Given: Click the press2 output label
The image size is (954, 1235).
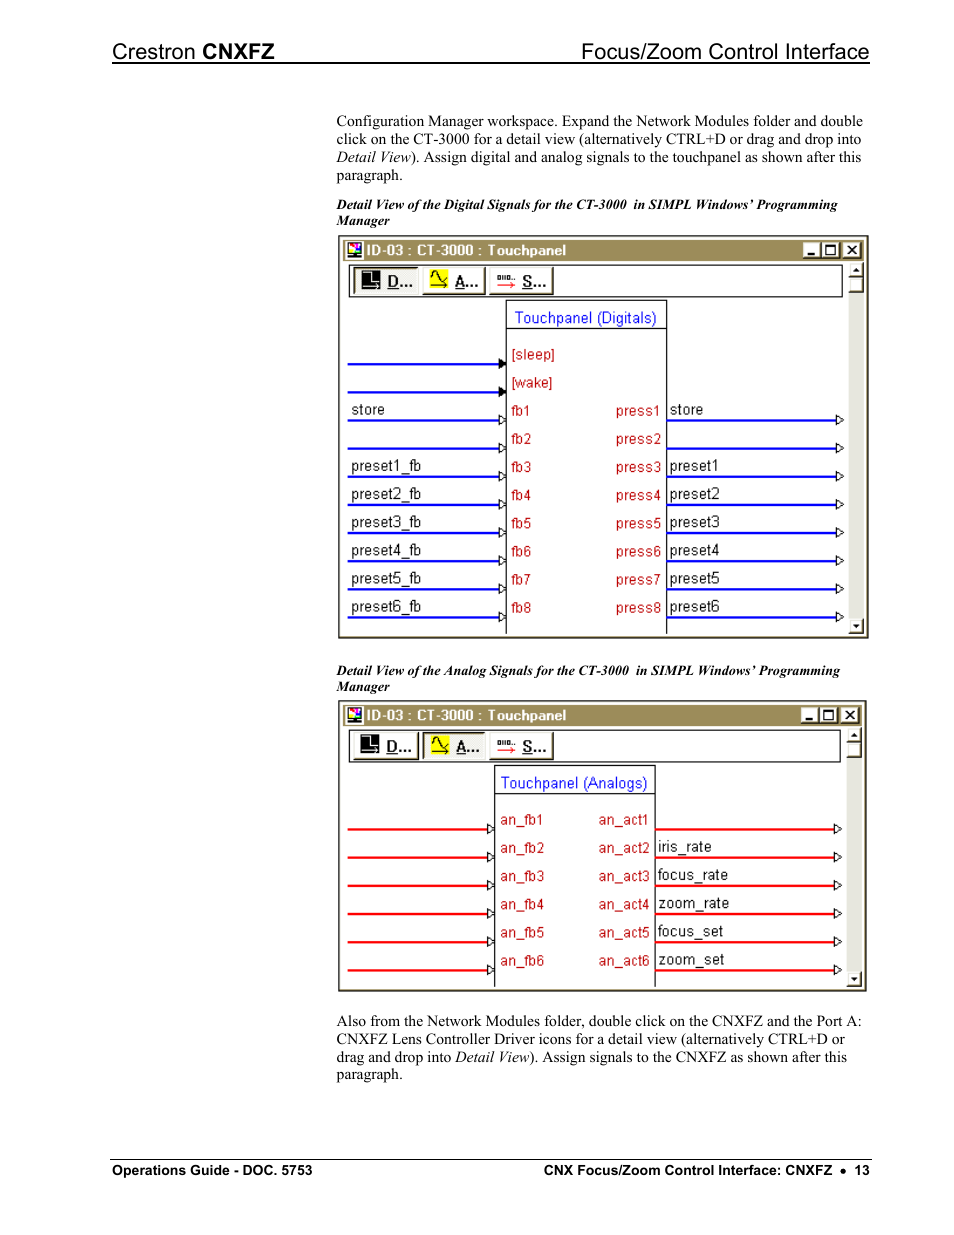Looking at the screenshot, I should tap(638, 439).
